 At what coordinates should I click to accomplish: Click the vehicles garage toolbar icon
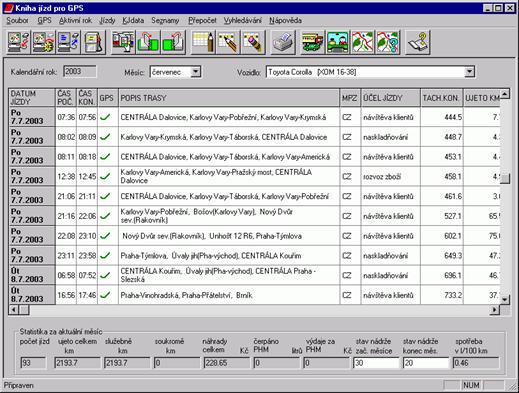[x=123, y=42]
